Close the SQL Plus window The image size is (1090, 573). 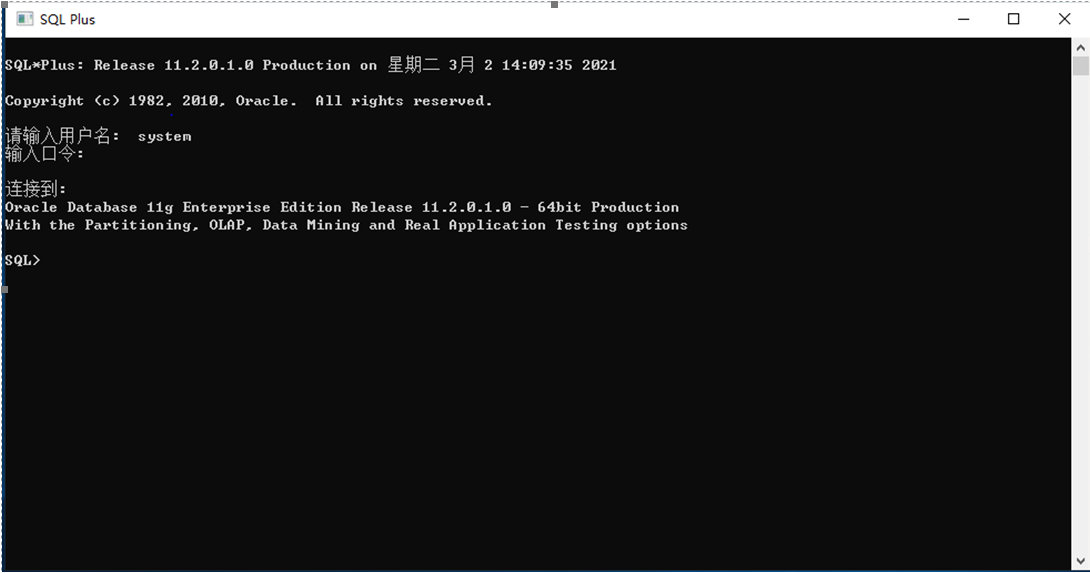pyautogui.click(x=1064, y=19)
